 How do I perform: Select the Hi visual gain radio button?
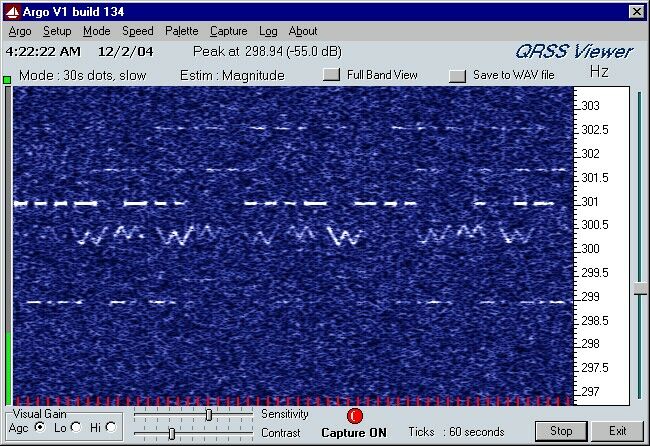(111, 427)
